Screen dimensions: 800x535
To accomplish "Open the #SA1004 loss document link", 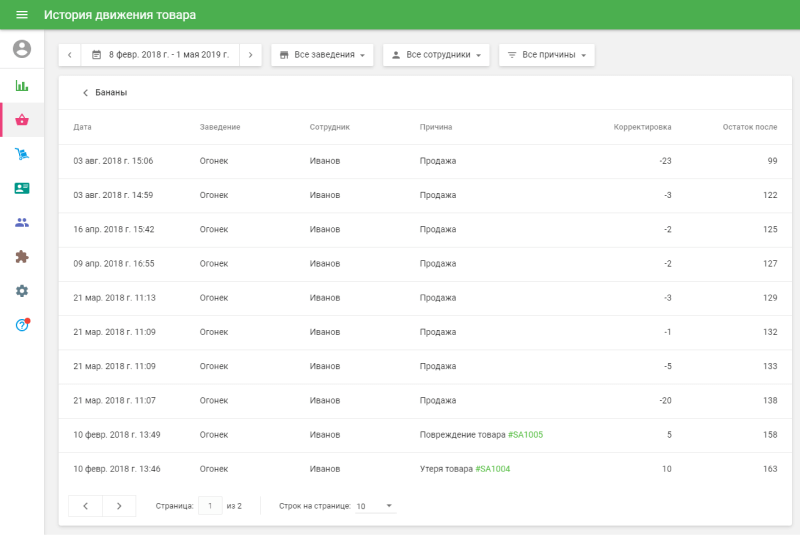I will click(493, 469).
